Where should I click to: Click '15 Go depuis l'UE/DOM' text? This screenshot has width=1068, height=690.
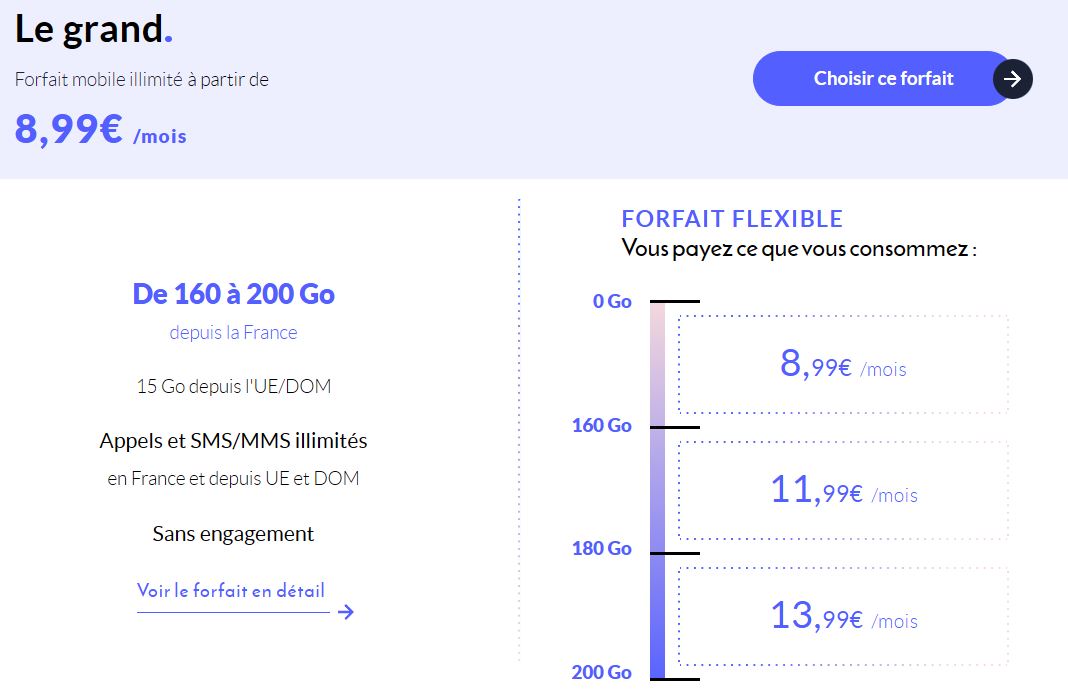pos(233,386)
